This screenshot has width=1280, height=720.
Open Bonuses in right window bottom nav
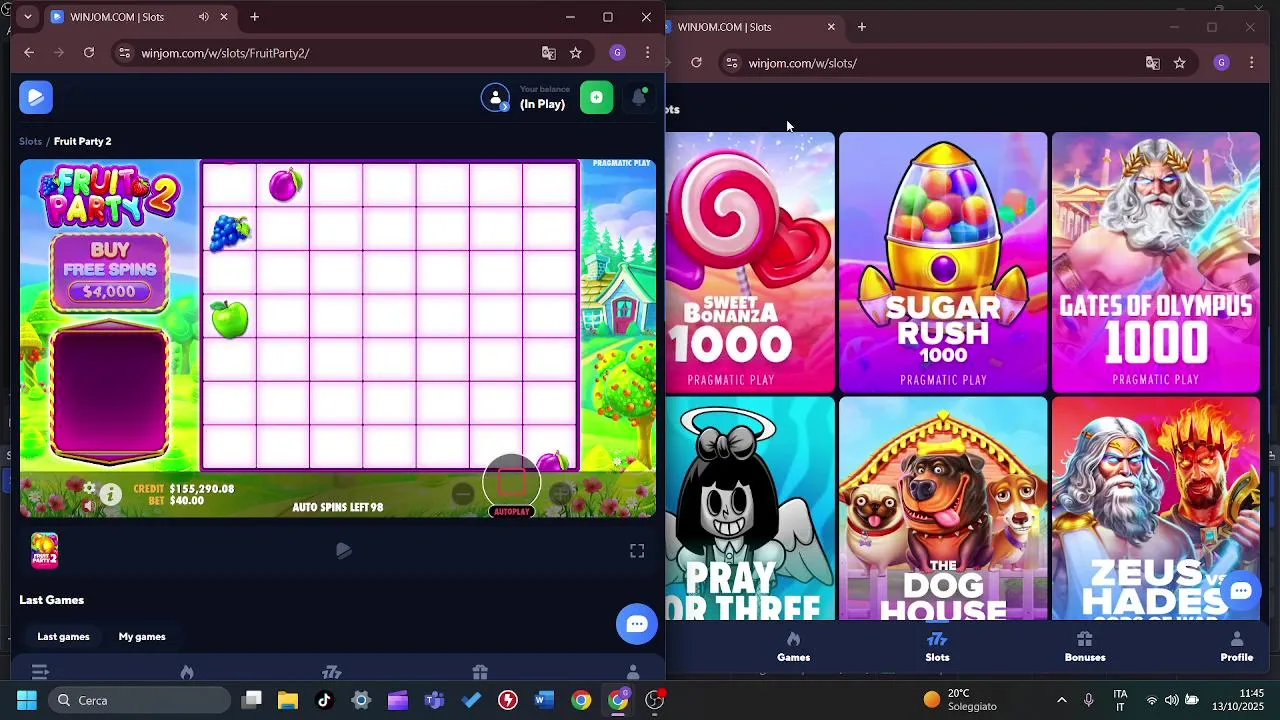click(x=1085, y=647)
